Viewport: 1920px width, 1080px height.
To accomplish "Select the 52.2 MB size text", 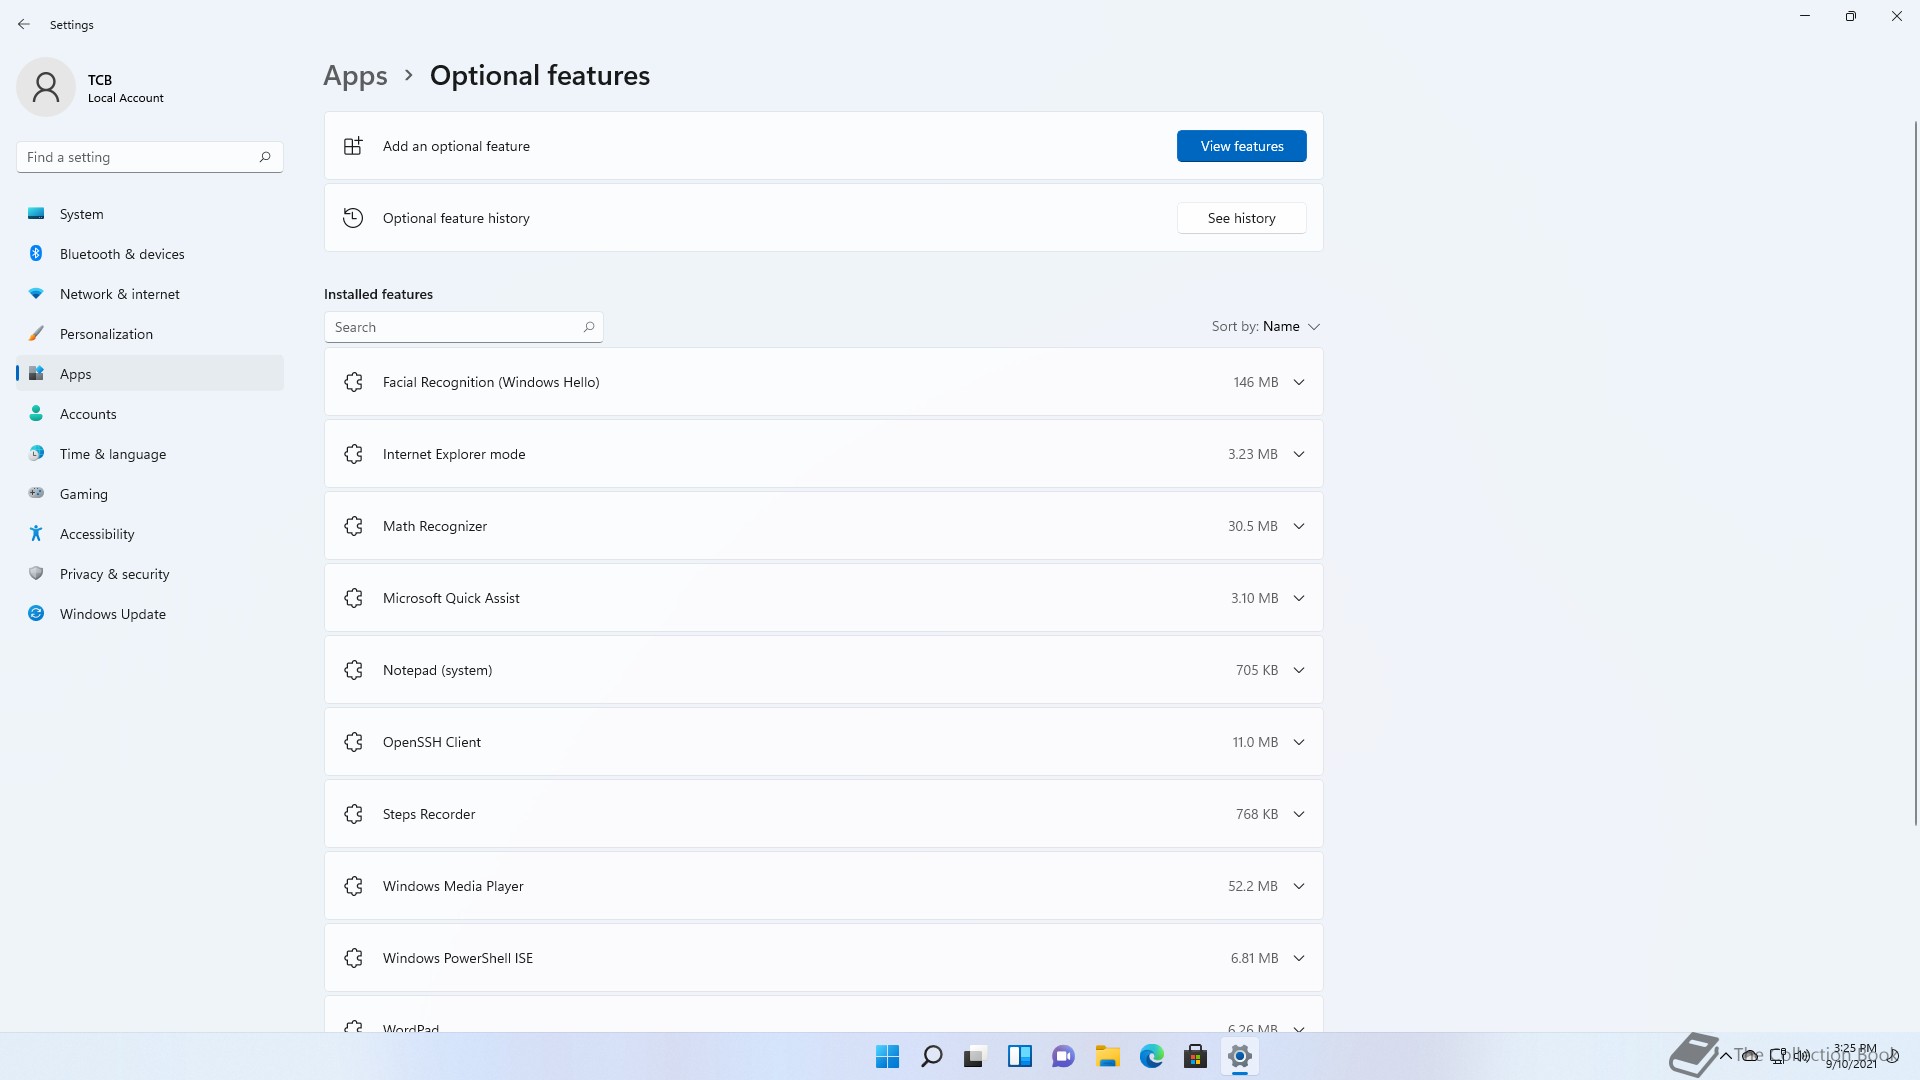I will coord(1252,886).
